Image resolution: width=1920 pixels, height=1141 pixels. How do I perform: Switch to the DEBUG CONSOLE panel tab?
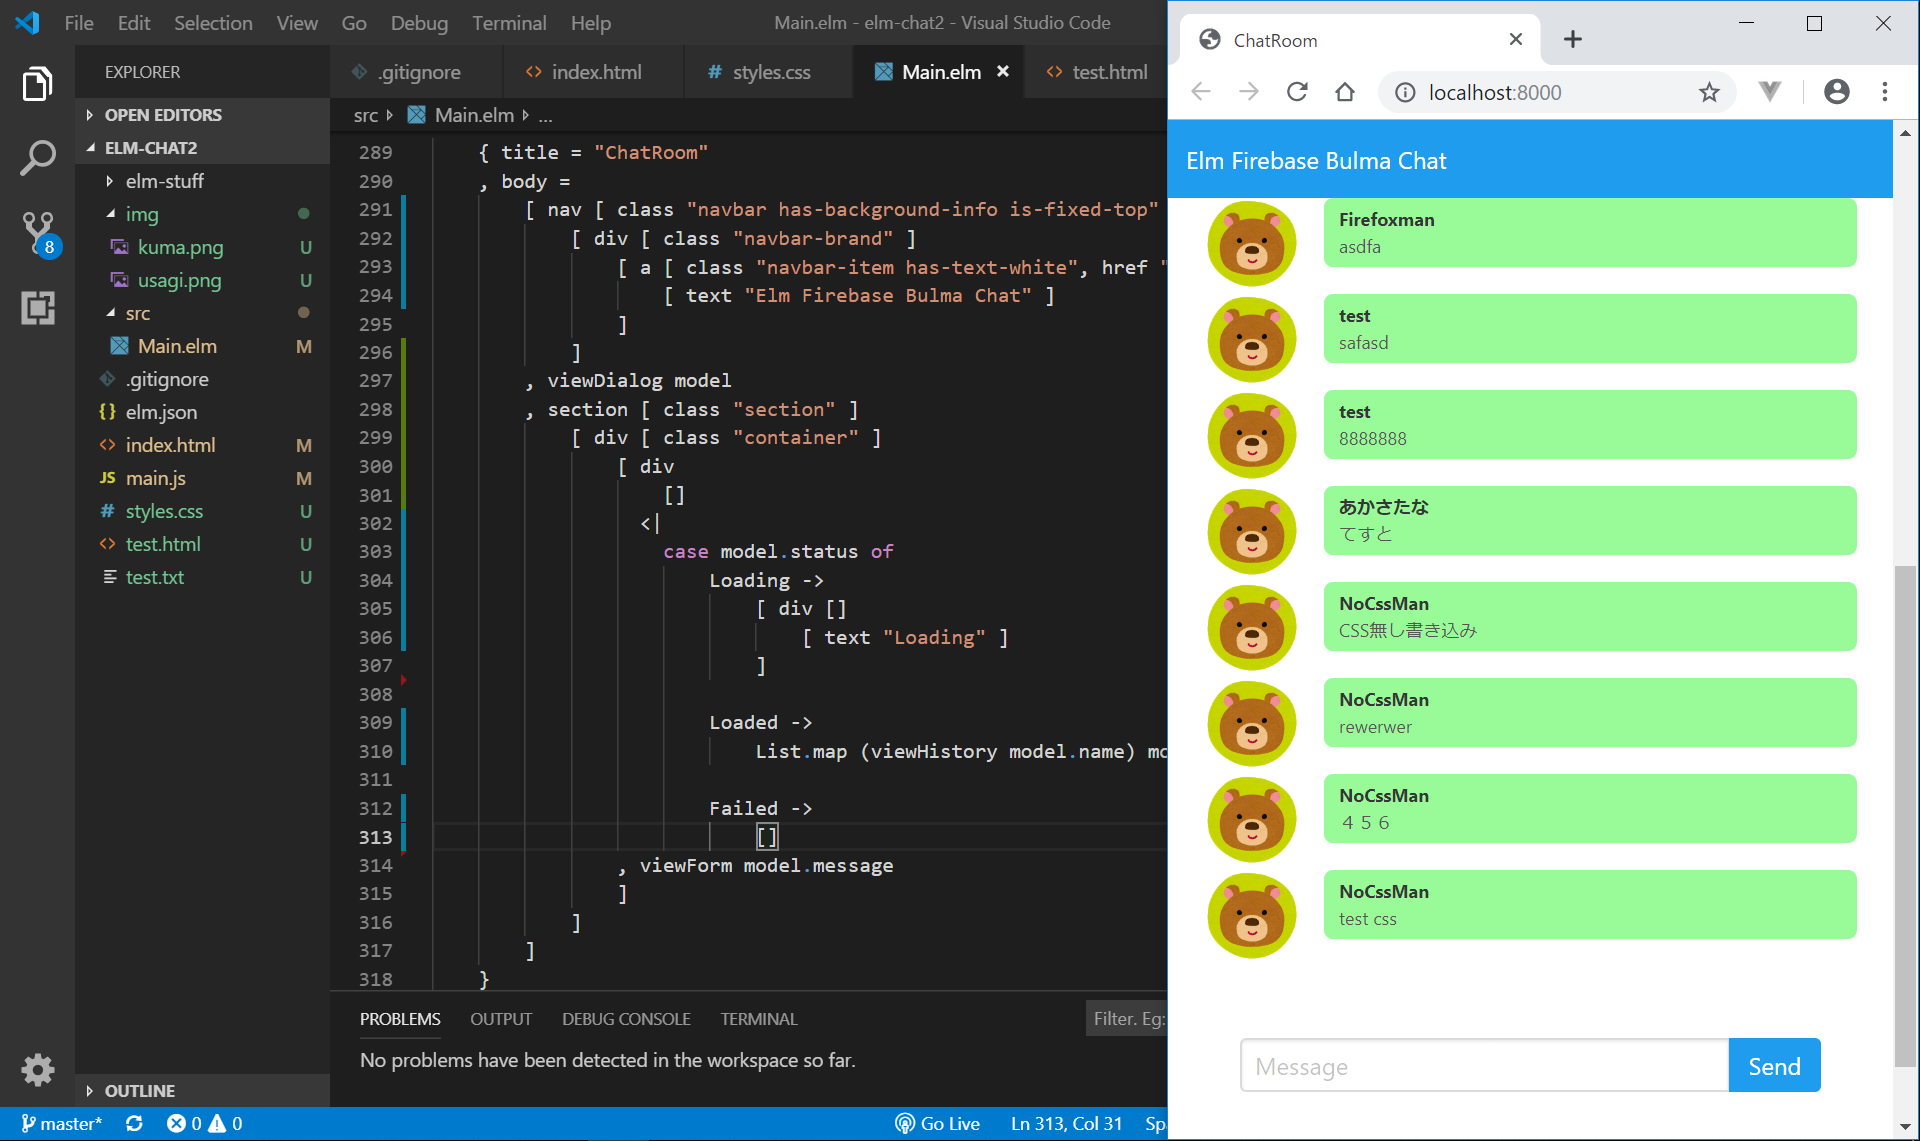[x=626, y=1019]
